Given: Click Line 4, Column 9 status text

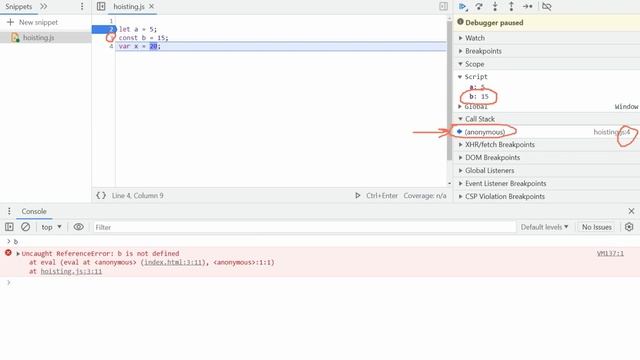Looking at the screenshot, I should coord(138,196).
